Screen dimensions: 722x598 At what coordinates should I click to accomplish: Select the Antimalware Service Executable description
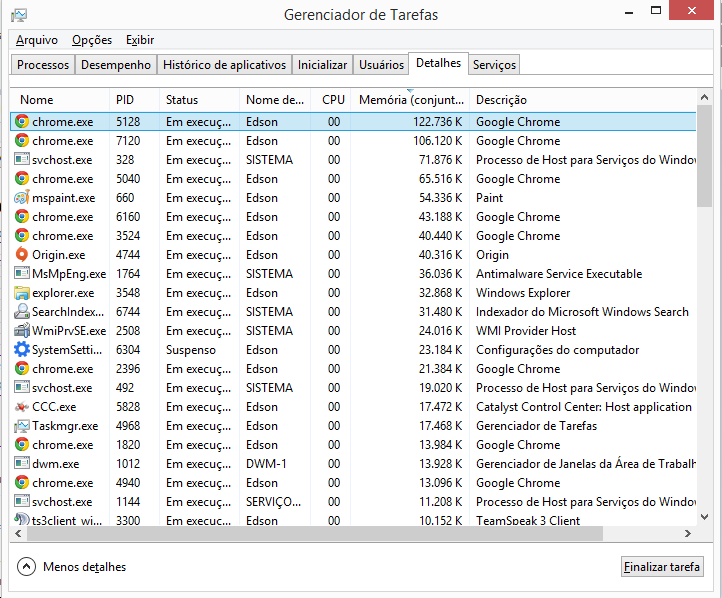559,273
